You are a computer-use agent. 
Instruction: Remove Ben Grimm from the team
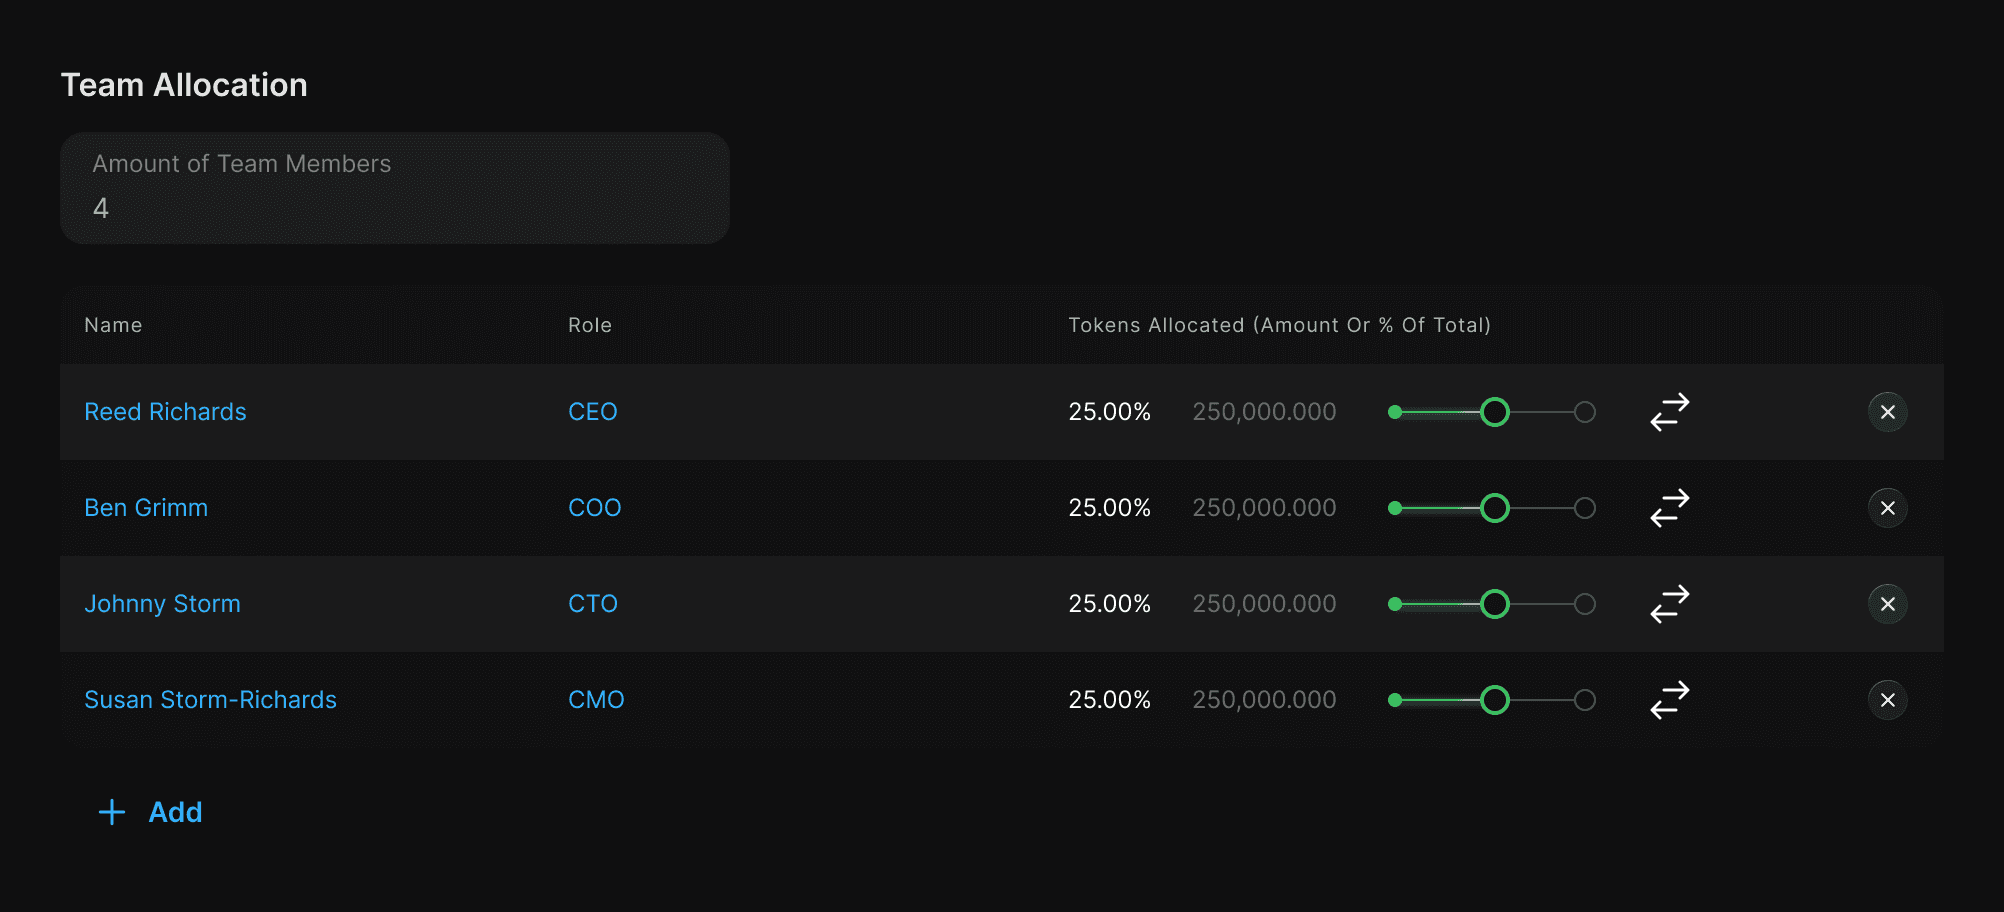[x=1887, y=508]
